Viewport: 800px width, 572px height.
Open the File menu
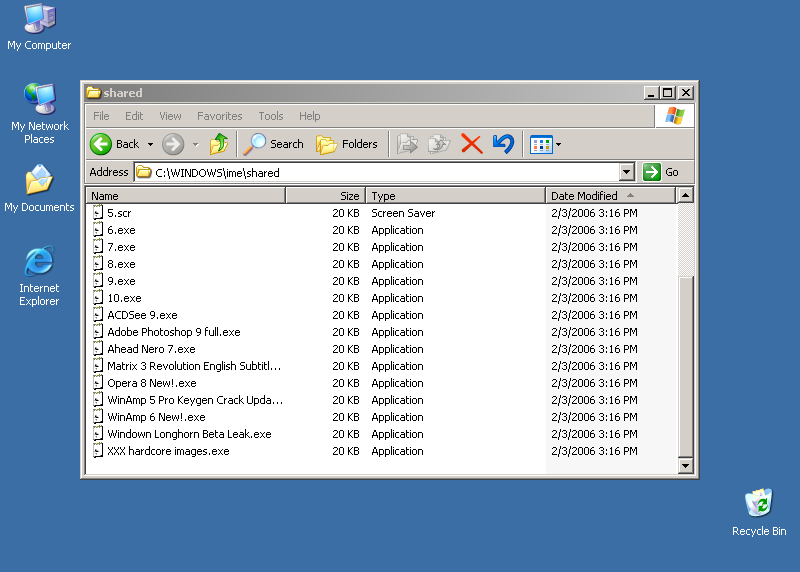click(x=101, y=116)
